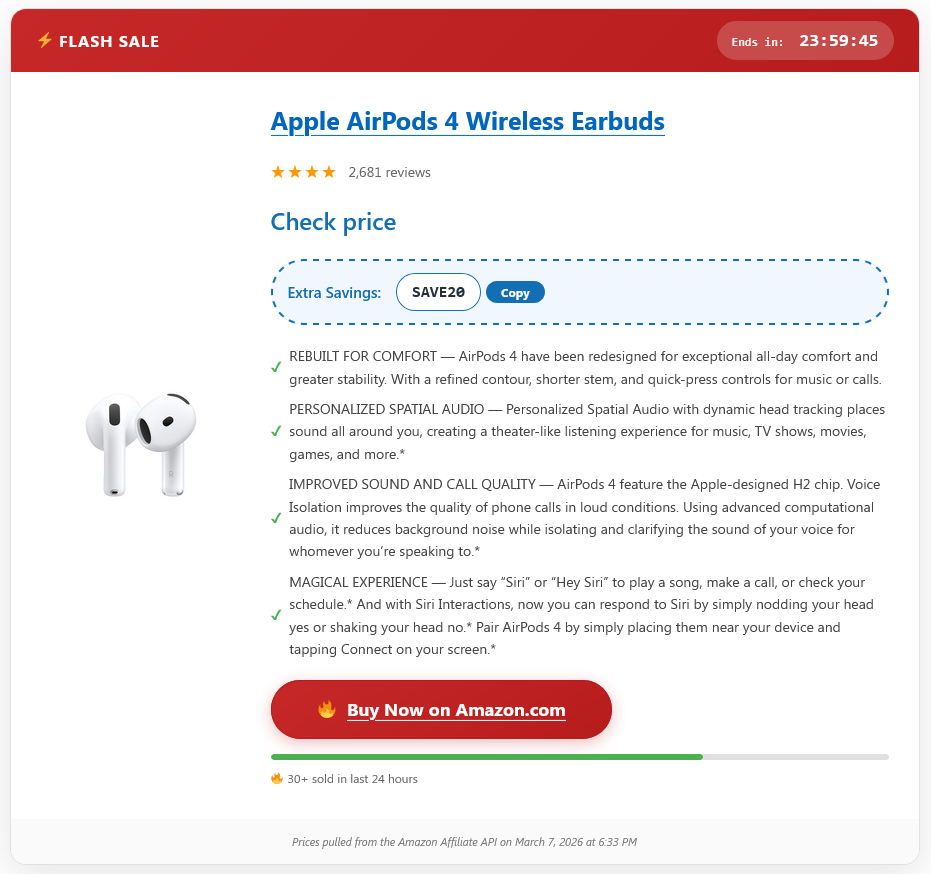Click the checkmark next to Personalized Spatial Audio
The image size is (931, 874).
click(276, 432)
